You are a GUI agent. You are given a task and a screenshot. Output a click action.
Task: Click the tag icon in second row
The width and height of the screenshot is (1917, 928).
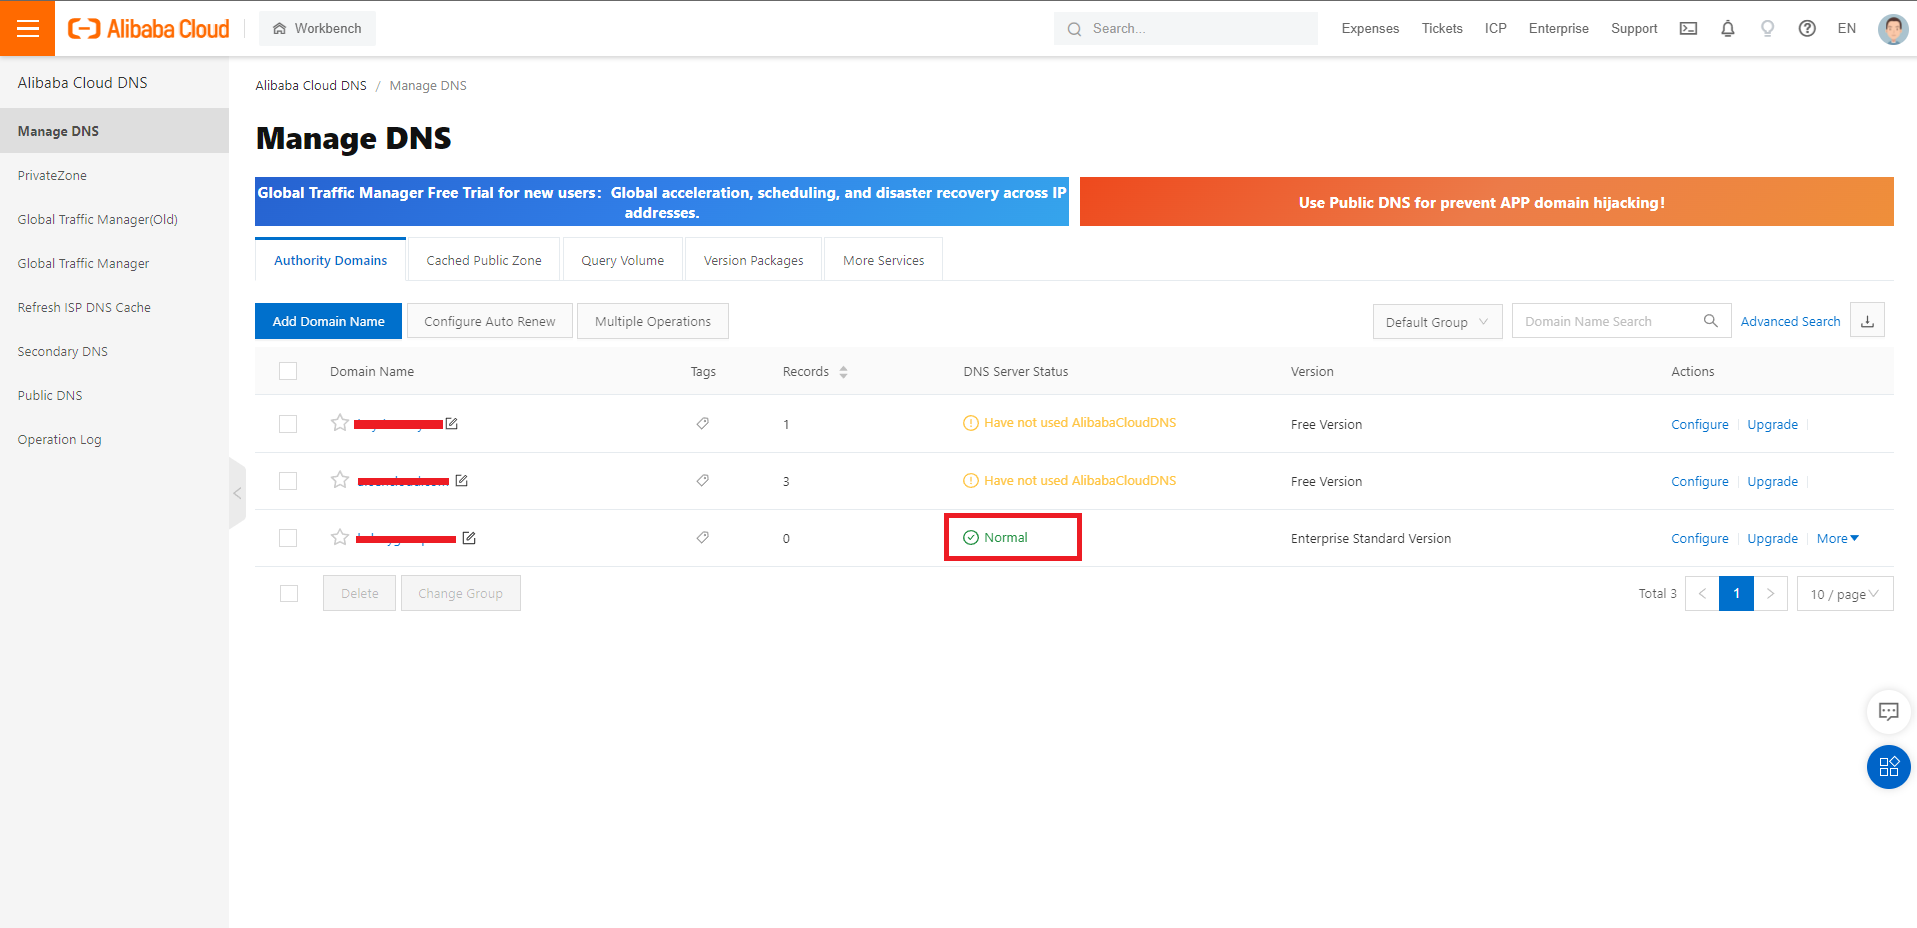[703, 480]
